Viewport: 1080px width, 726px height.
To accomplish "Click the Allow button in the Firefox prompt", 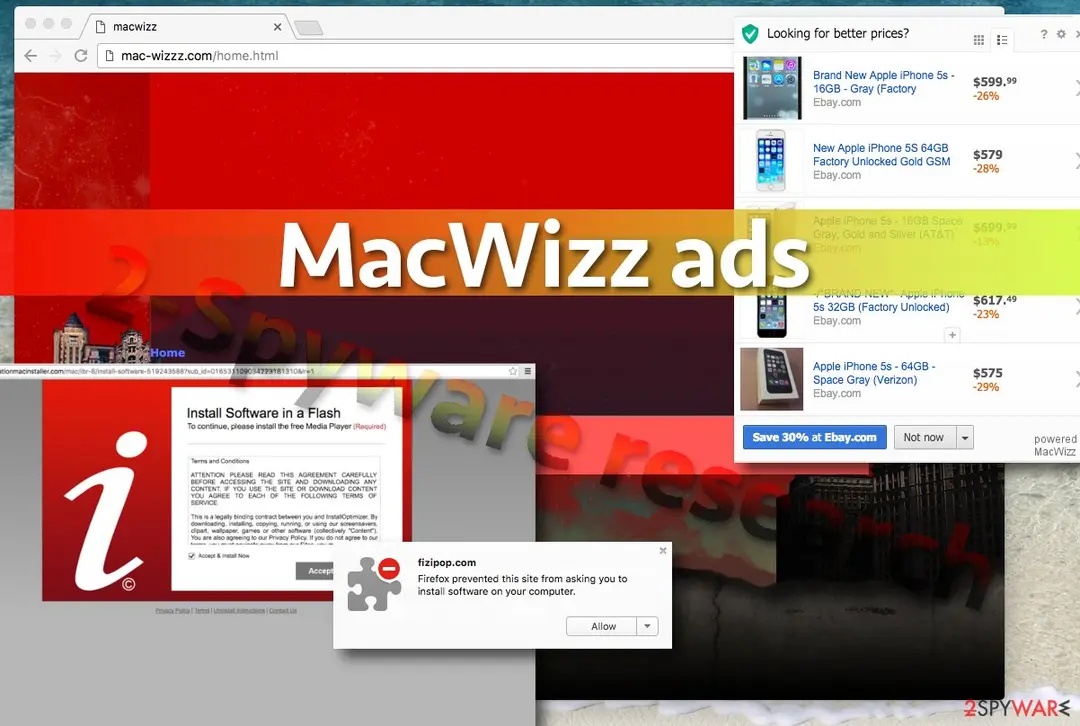I will [x=602, y=626].
